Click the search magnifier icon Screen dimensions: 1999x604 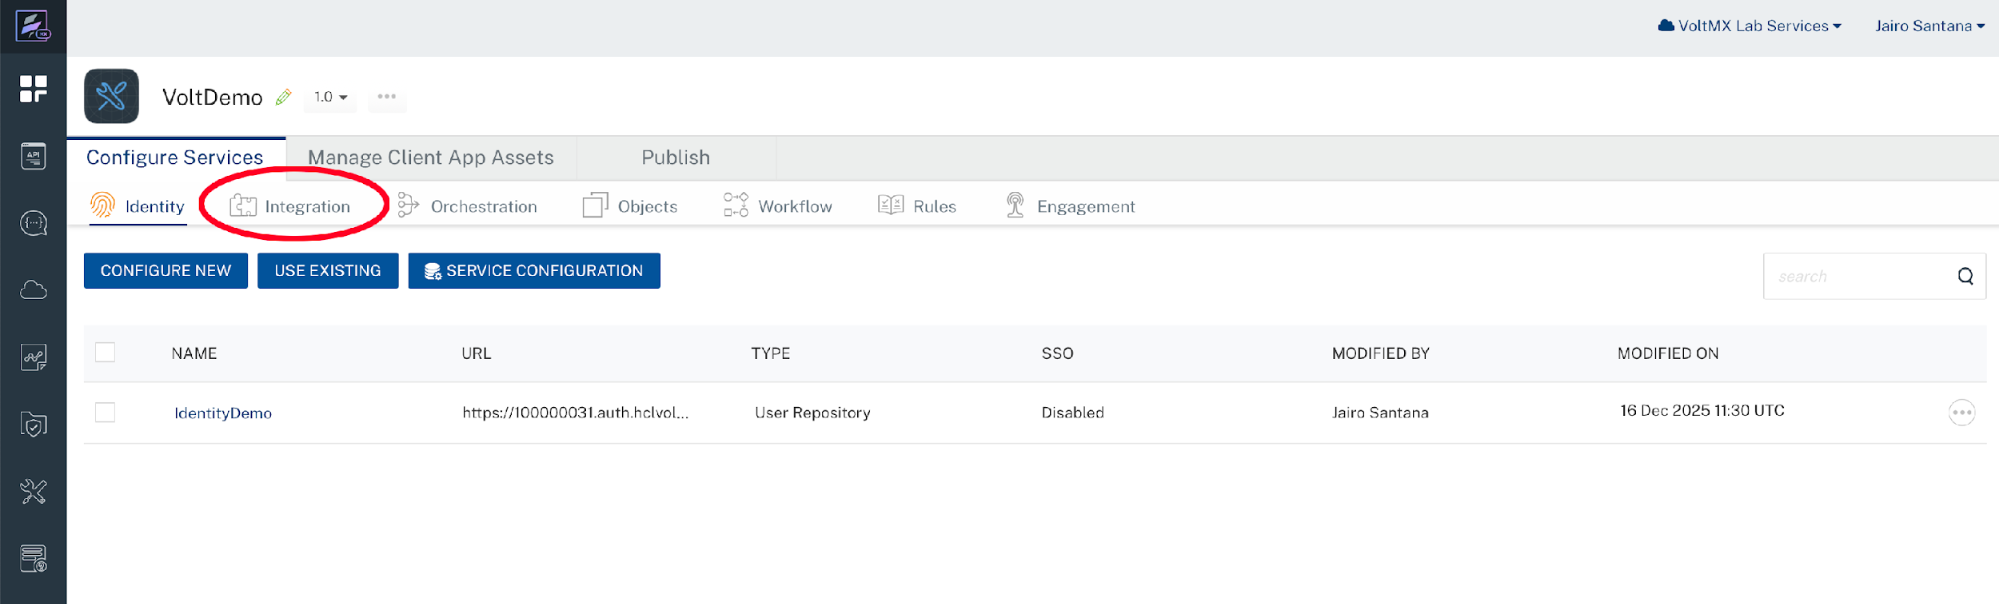click(x=1965, y=276)
